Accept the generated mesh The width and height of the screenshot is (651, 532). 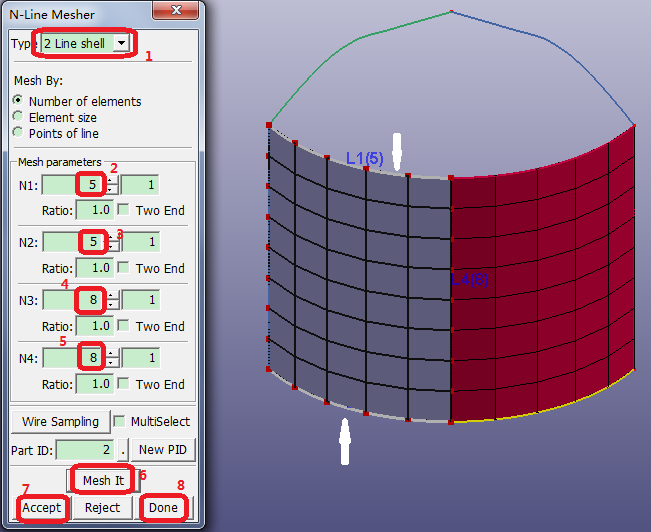(42, 508)
